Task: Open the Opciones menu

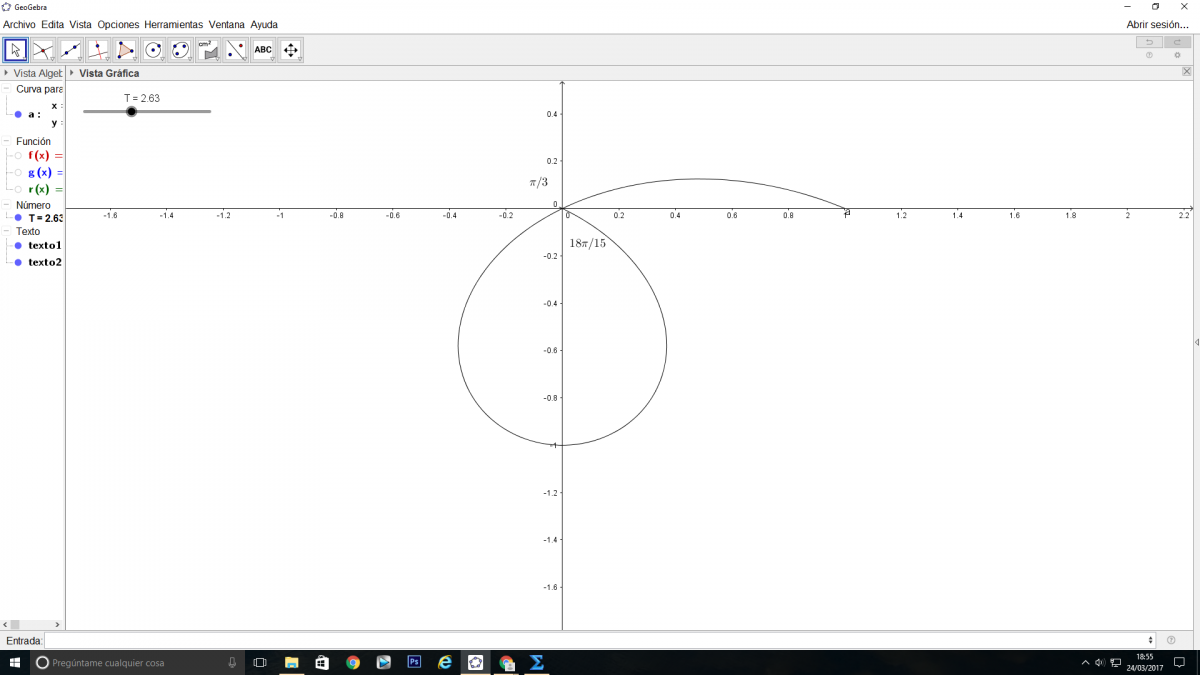Action: (118, 24)
